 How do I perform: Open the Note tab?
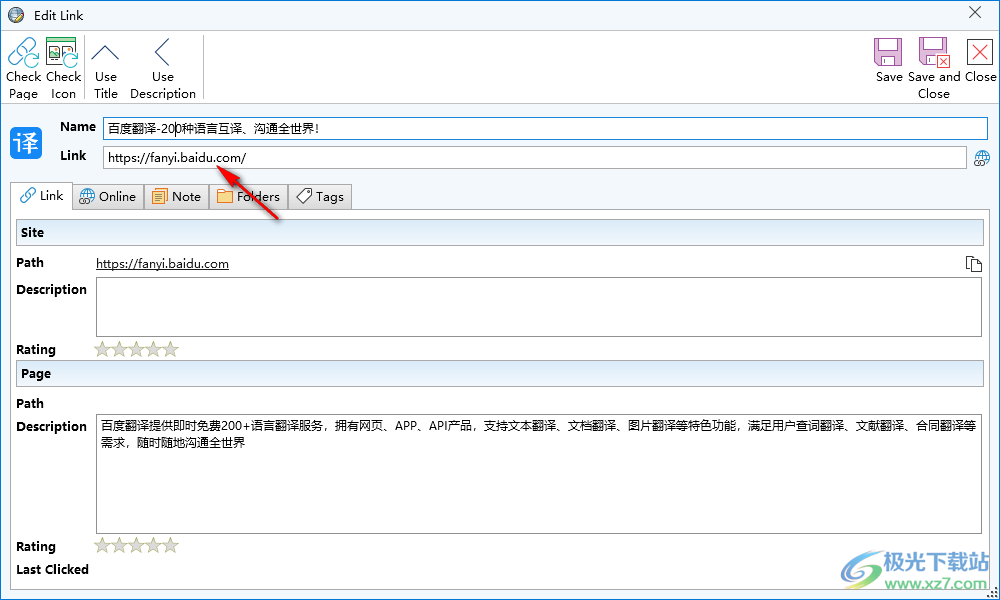176,197
